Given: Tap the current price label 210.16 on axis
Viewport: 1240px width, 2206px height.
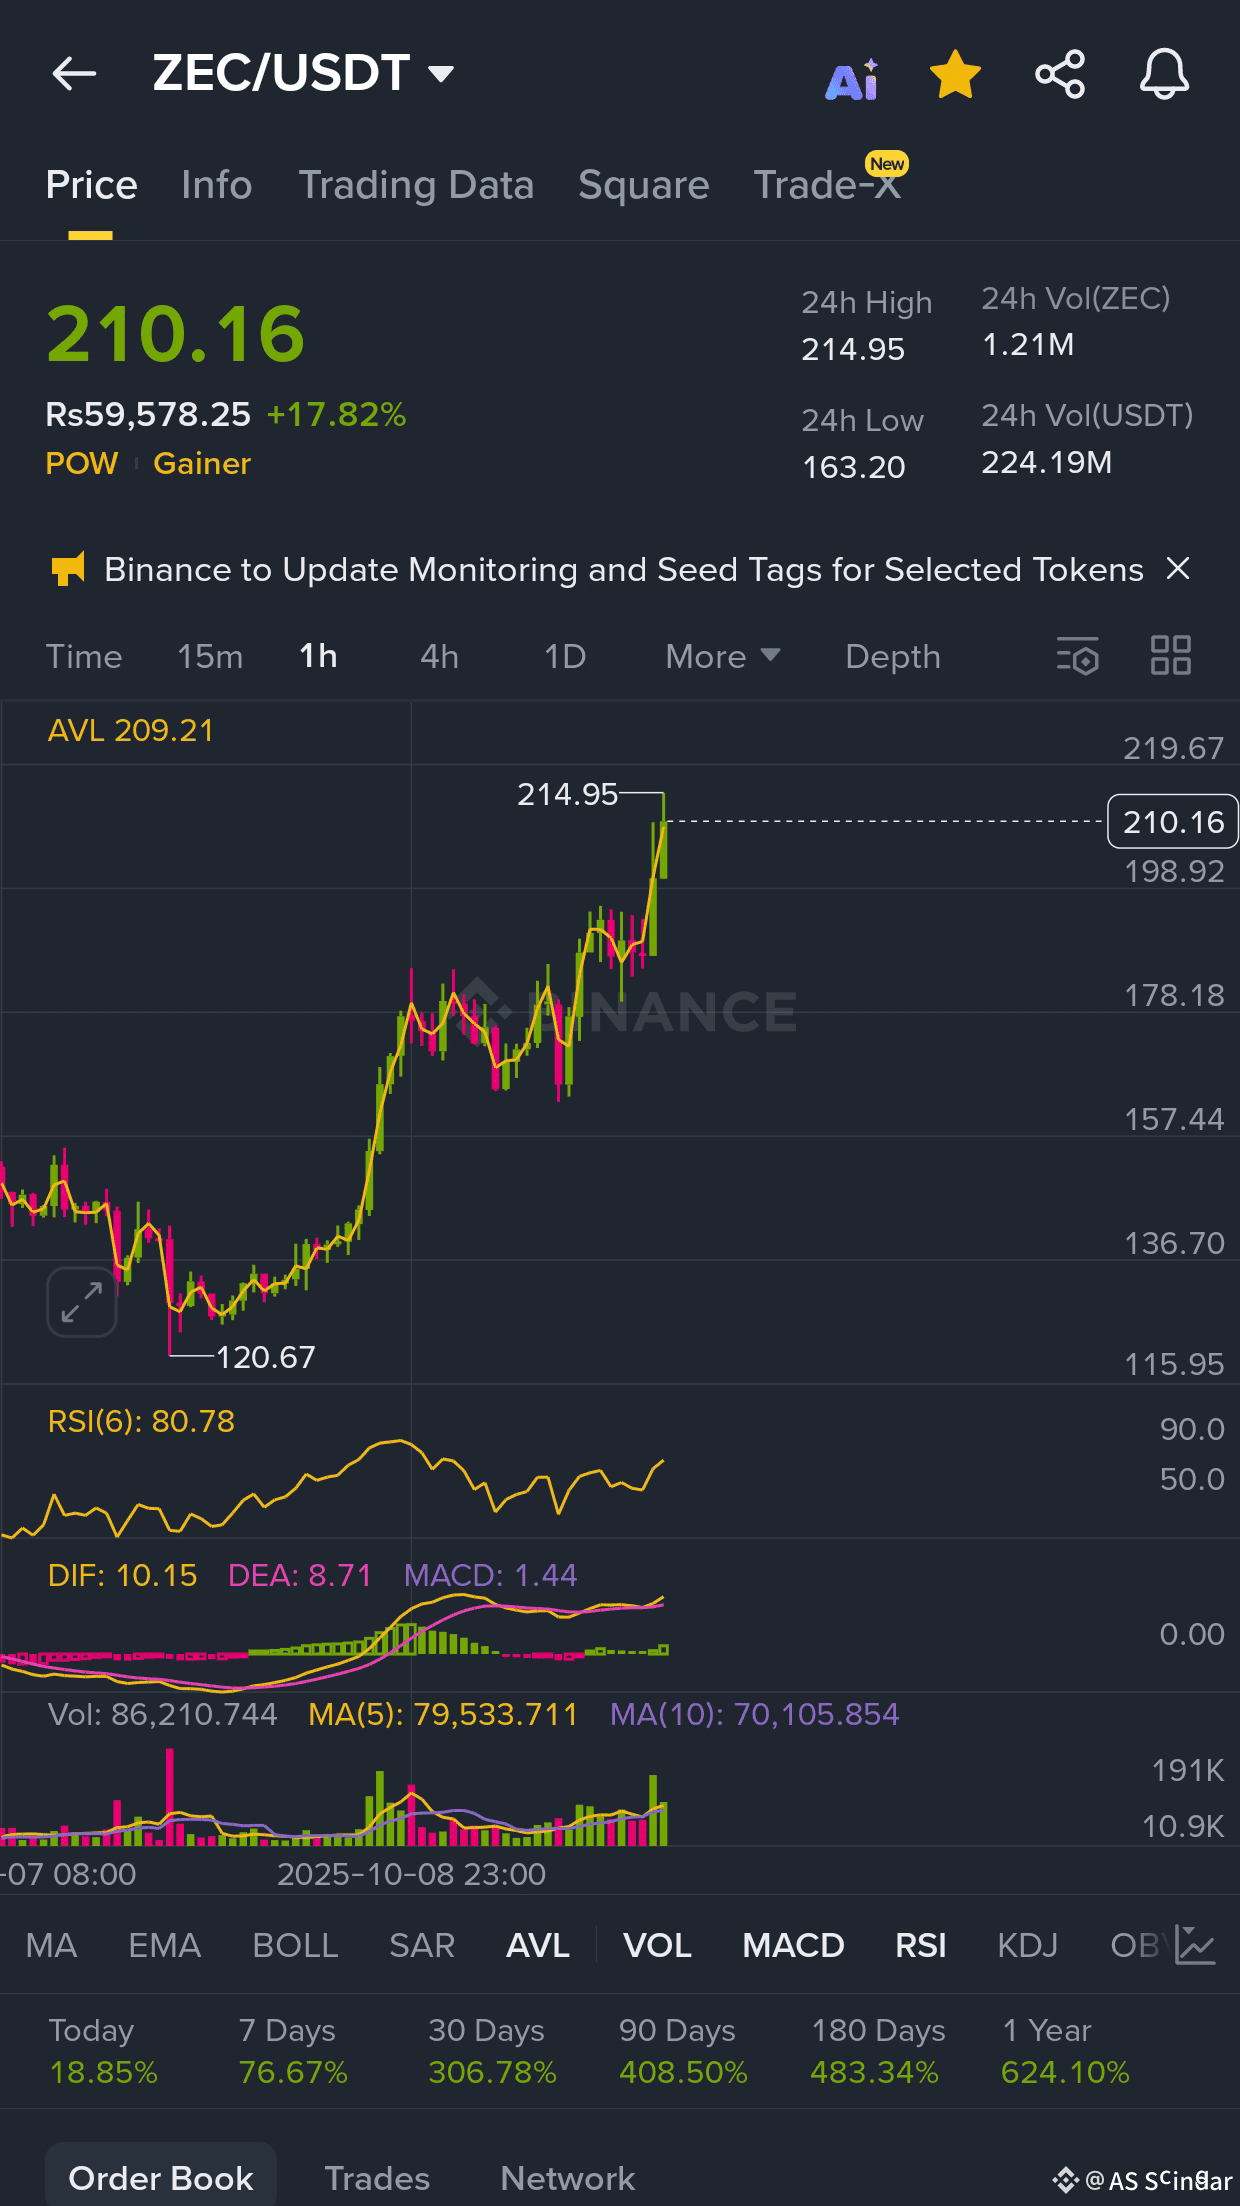Looking at the screenshot, I should (1173, 822).
